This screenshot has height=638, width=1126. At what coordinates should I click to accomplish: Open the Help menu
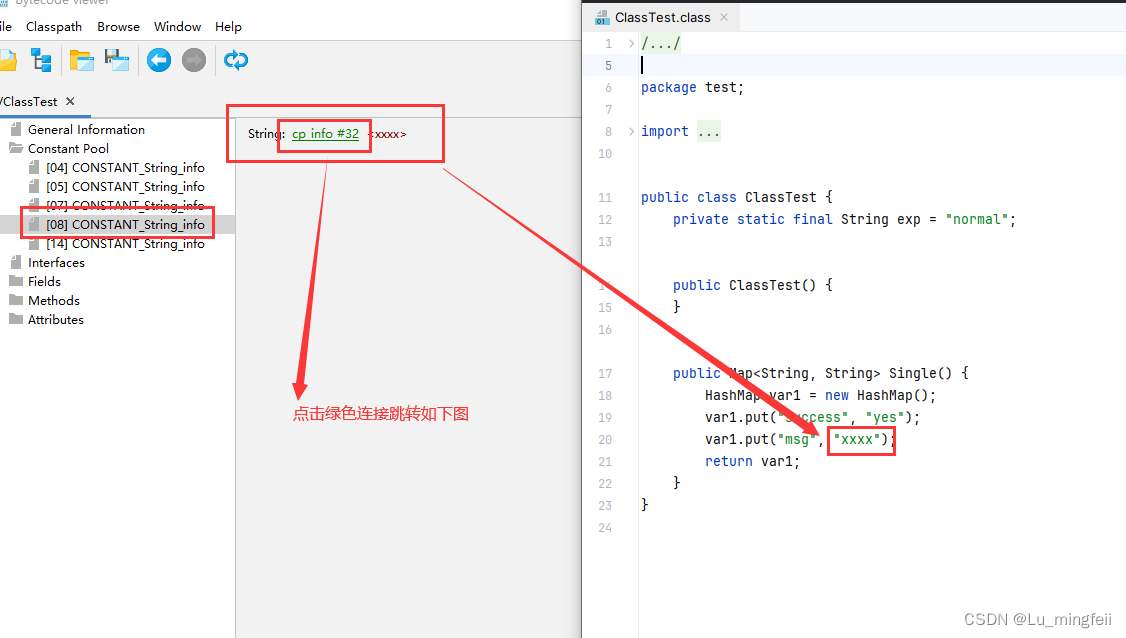pyautogui.click(x=228, y=26)
